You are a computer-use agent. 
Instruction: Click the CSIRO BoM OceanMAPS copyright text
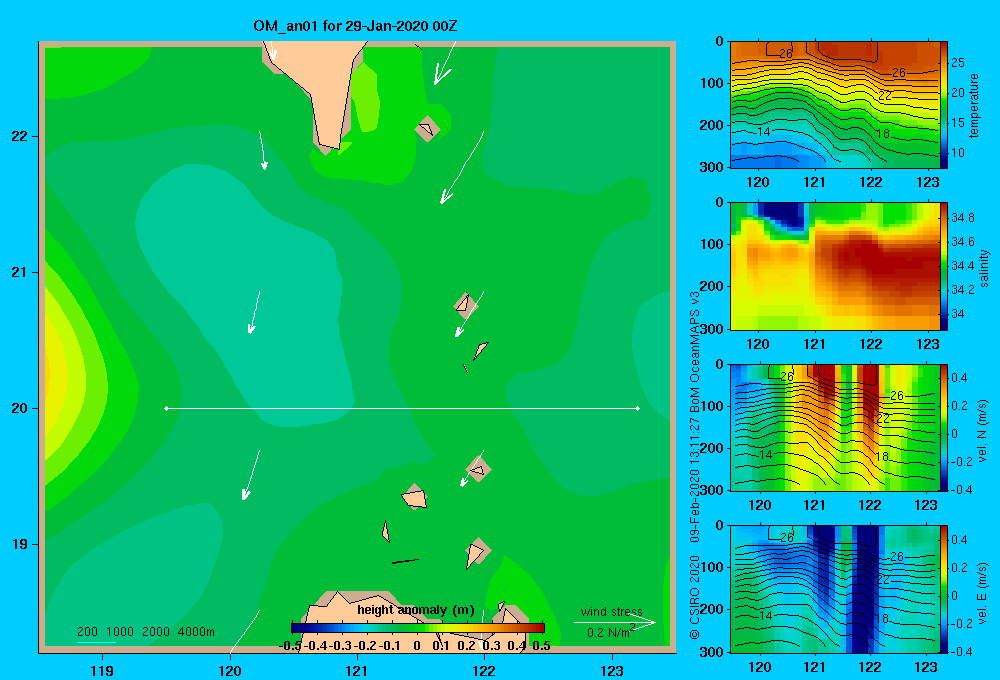click(x=695, y=465)
